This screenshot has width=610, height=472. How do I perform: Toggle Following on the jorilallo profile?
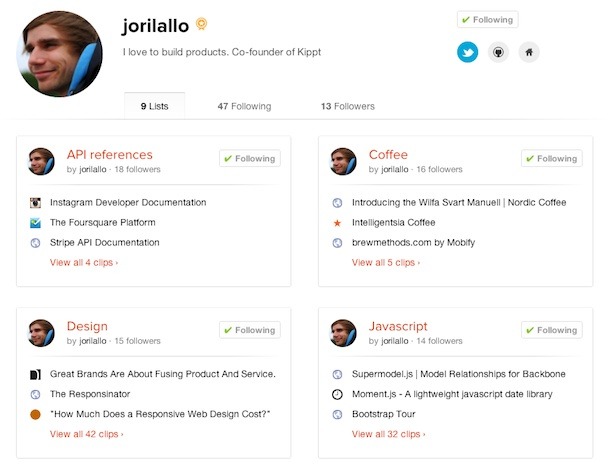487,20
